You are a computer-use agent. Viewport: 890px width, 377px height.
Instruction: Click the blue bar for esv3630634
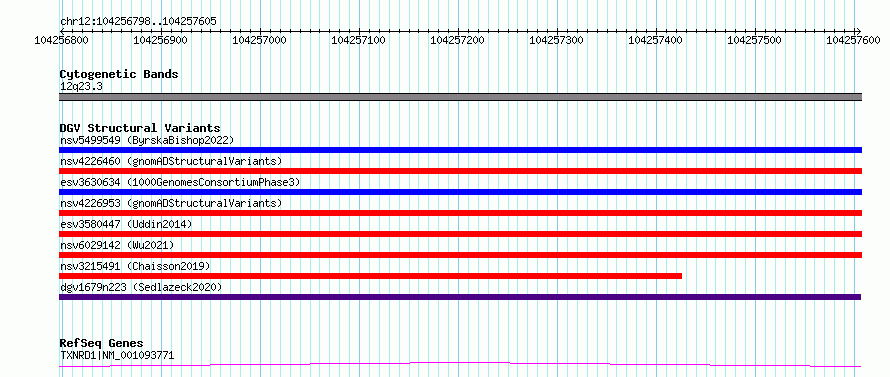[x=460, y=192]
